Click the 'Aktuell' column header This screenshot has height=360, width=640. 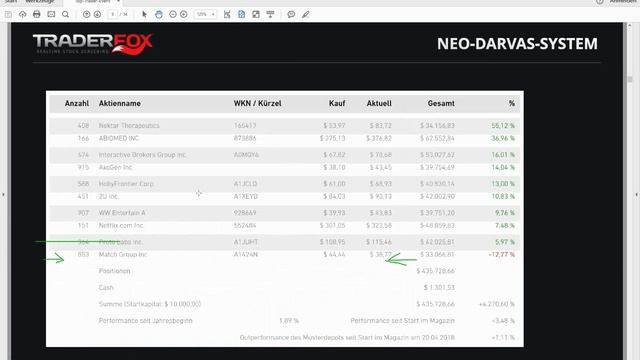tap(379, 103)
